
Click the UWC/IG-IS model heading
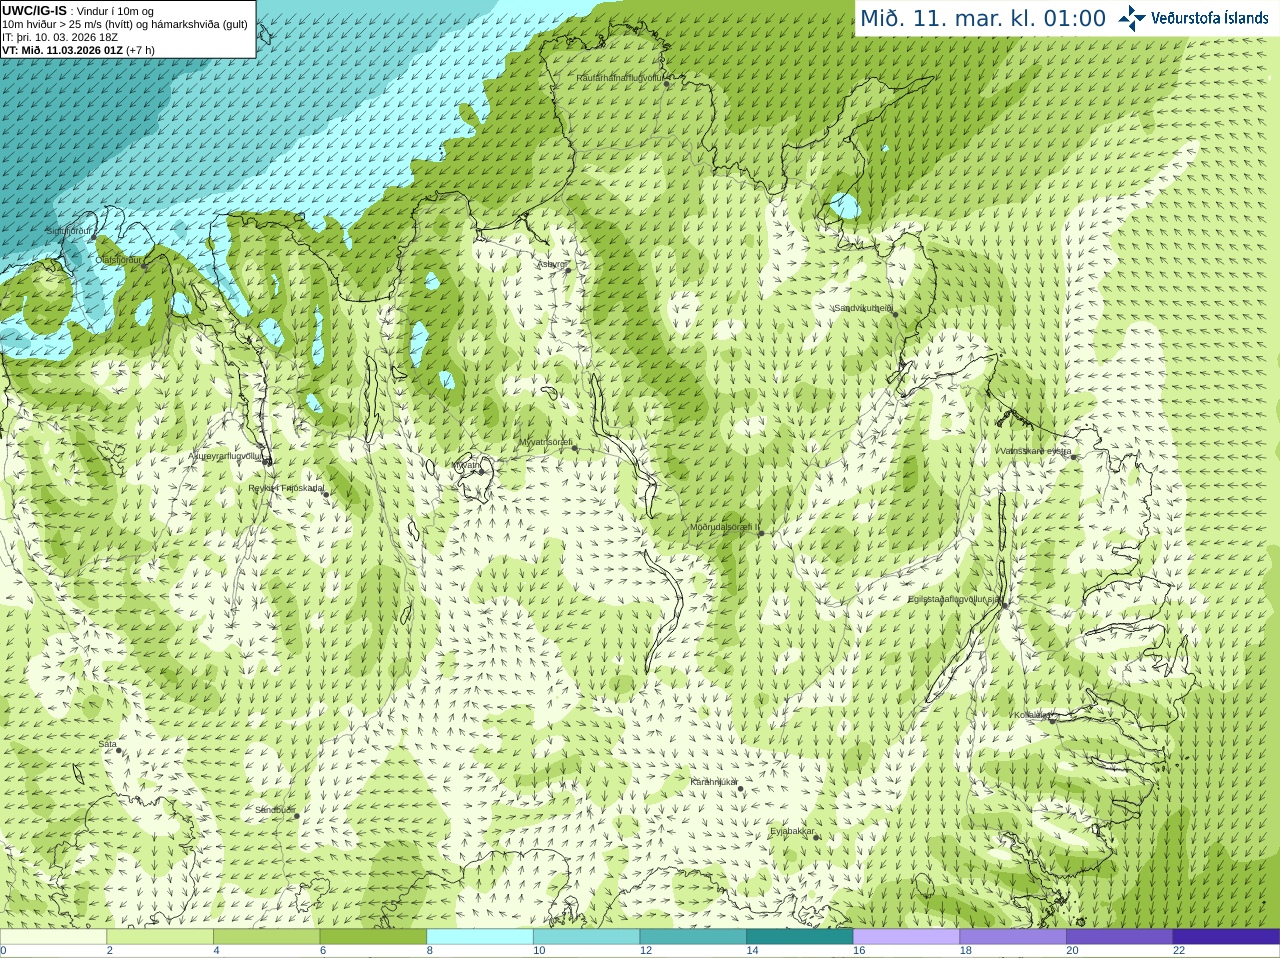pos(34,11)
